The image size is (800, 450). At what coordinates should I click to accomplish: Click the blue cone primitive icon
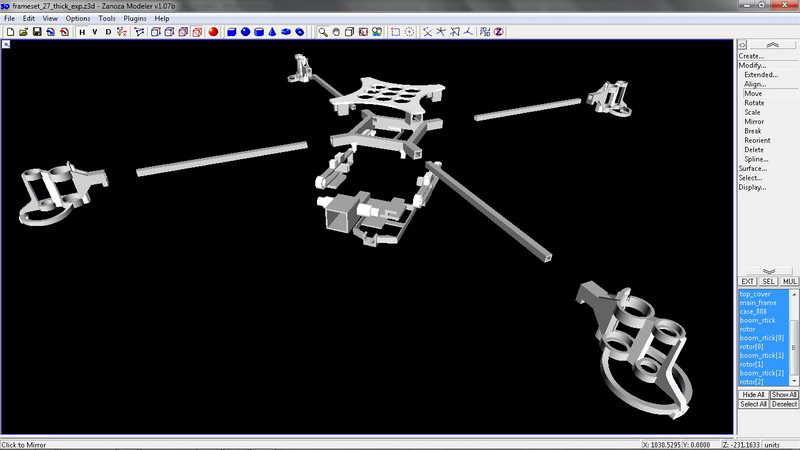click(272, 32)
